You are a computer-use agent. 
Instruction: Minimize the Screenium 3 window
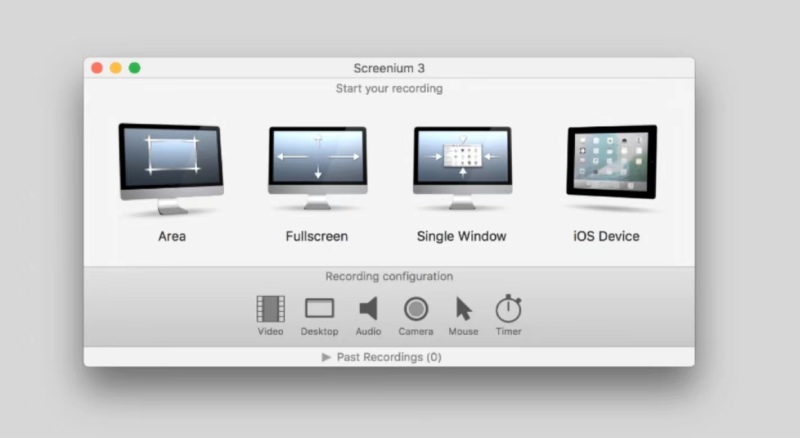pyautogui.click(x=116, y=68)
